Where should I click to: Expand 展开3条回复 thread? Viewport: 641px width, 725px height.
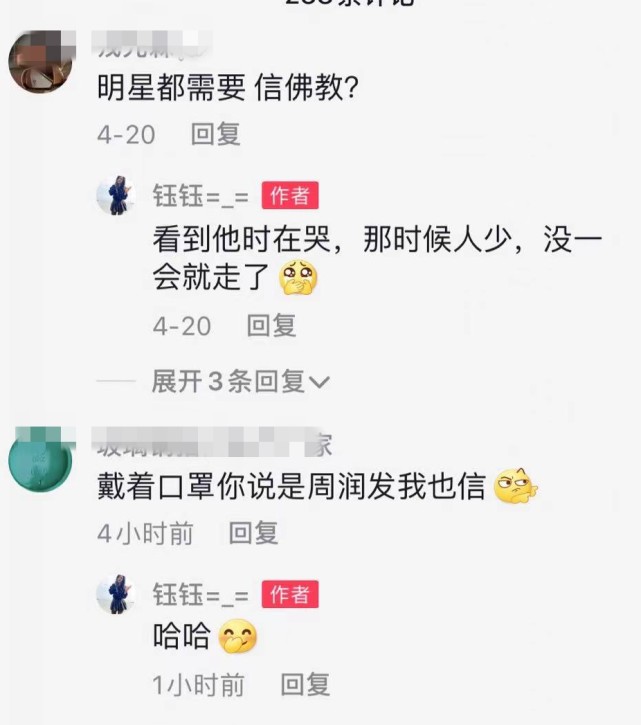[x=240, y=381]
